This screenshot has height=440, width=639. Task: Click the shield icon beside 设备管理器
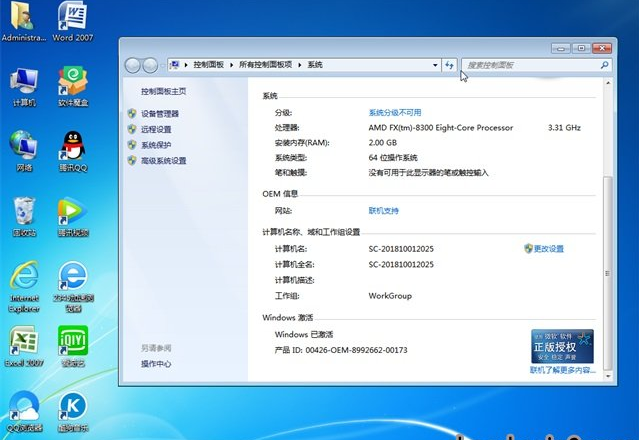point(132,114)
